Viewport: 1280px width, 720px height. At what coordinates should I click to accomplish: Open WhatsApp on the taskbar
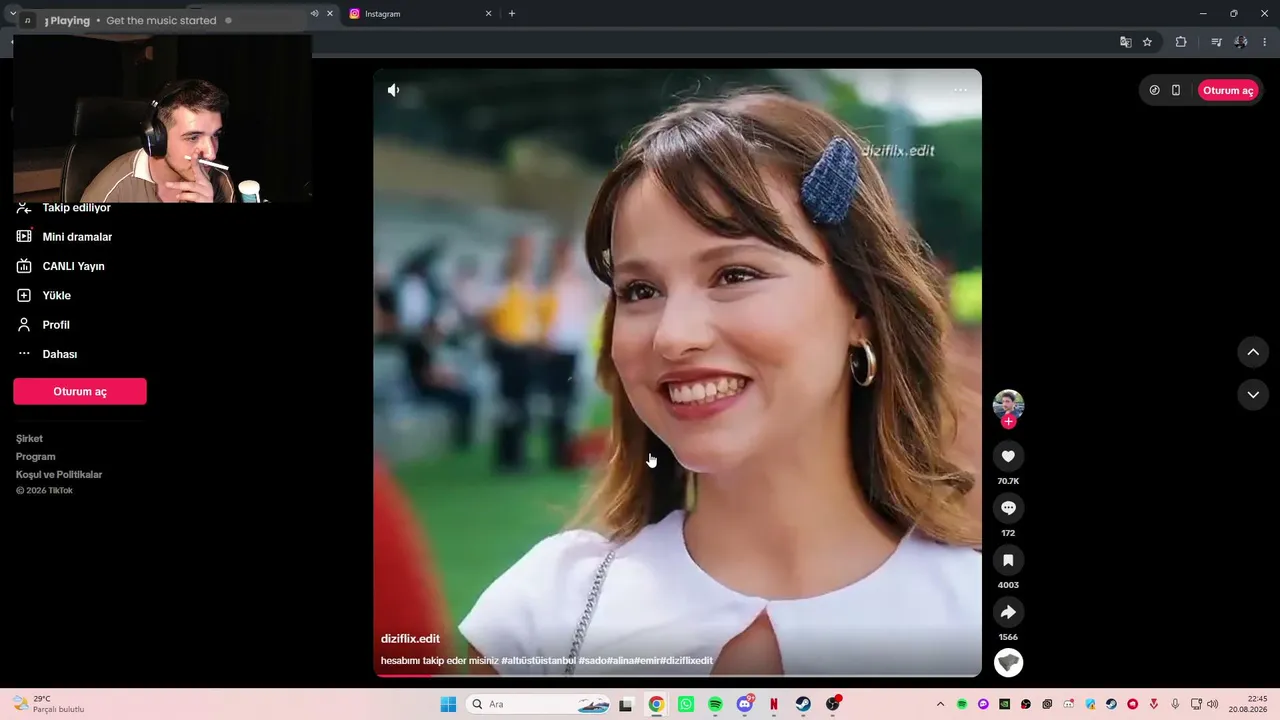[686, 704]
